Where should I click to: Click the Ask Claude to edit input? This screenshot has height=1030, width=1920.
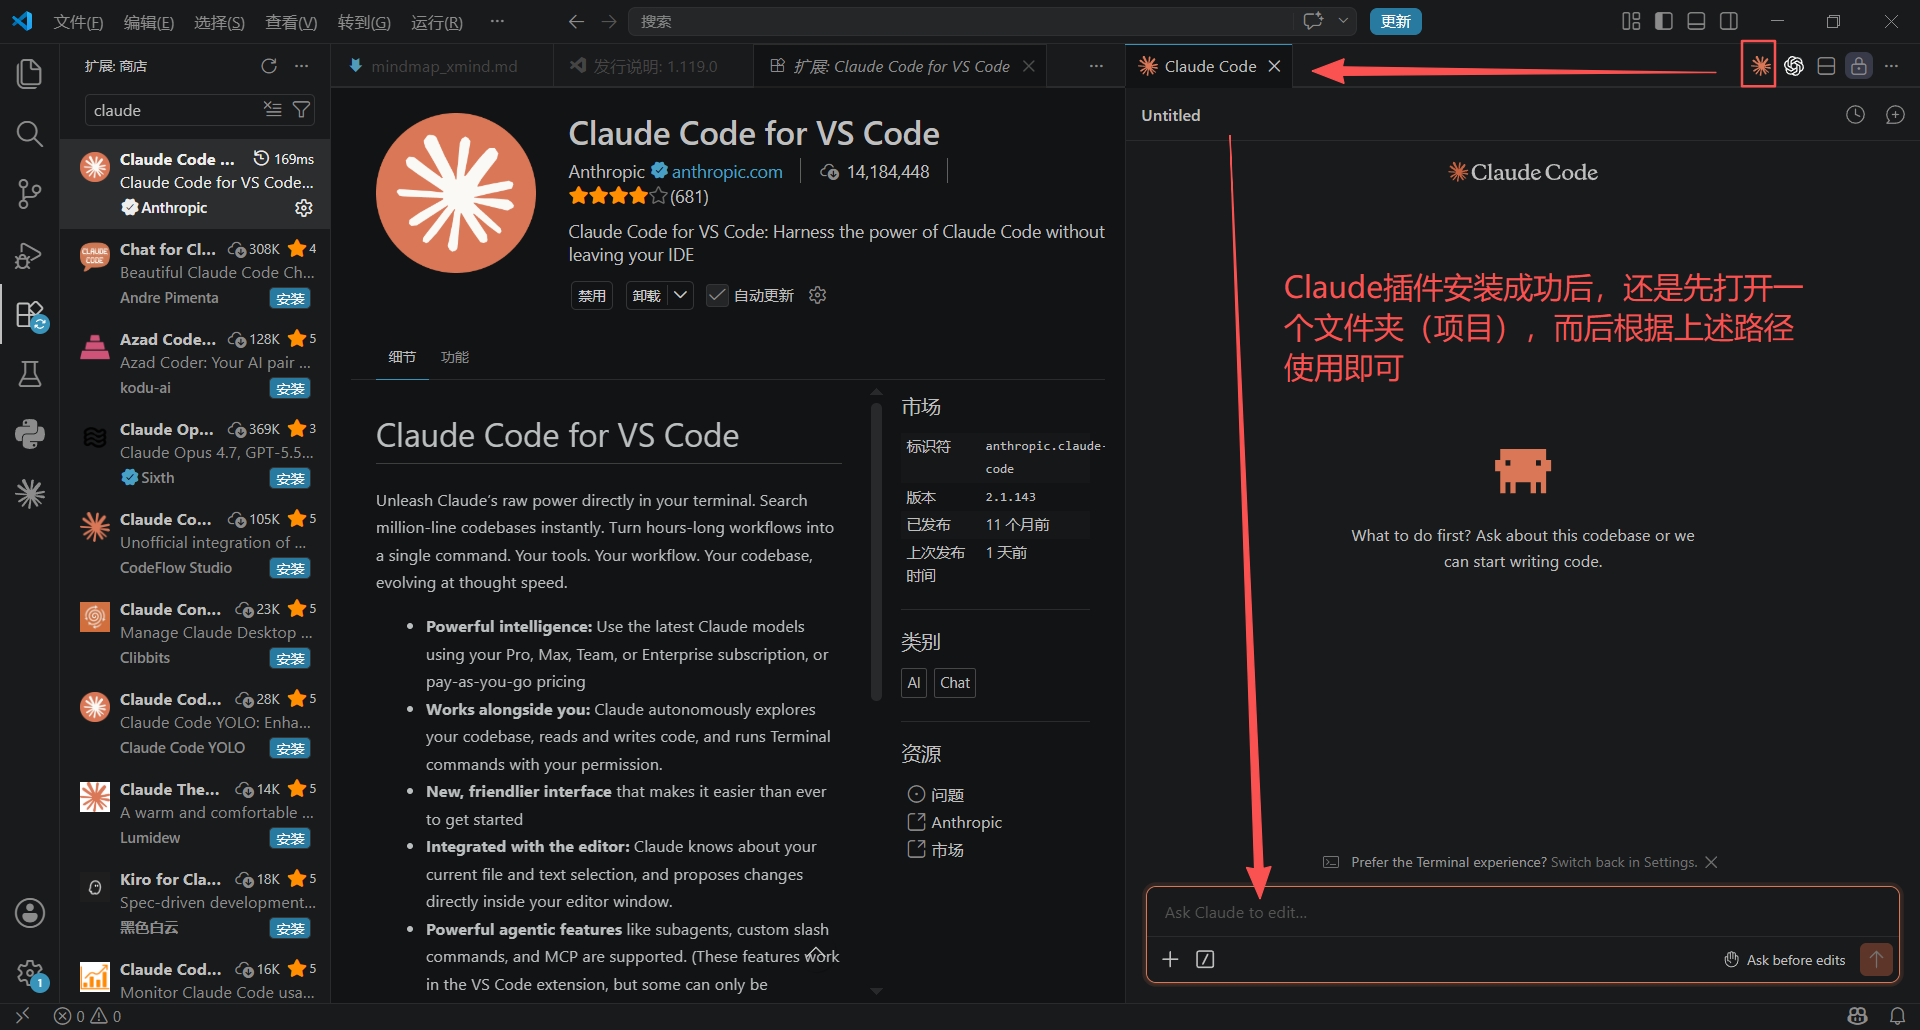coord(1521,912)
